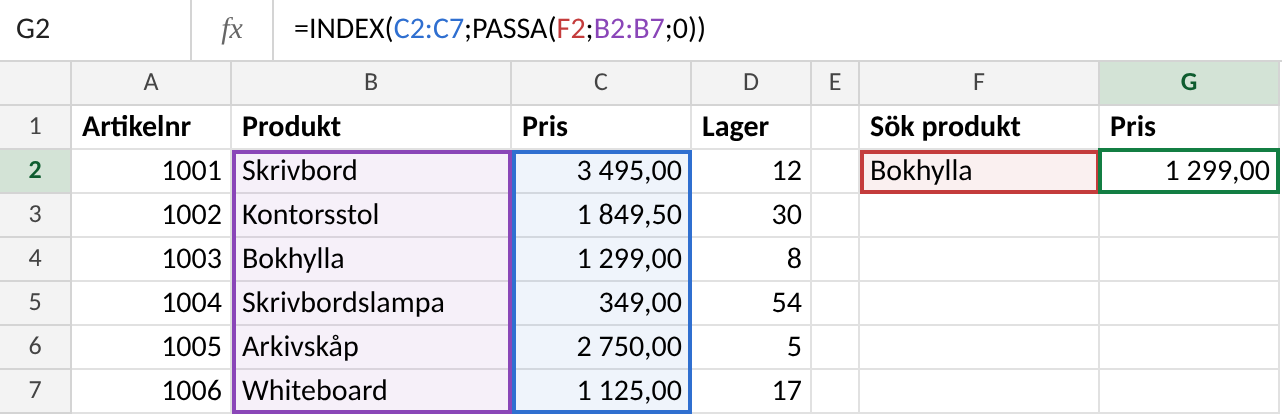Click the Bokhylla search cell F2
The image size is (1282, 414).
979,171
